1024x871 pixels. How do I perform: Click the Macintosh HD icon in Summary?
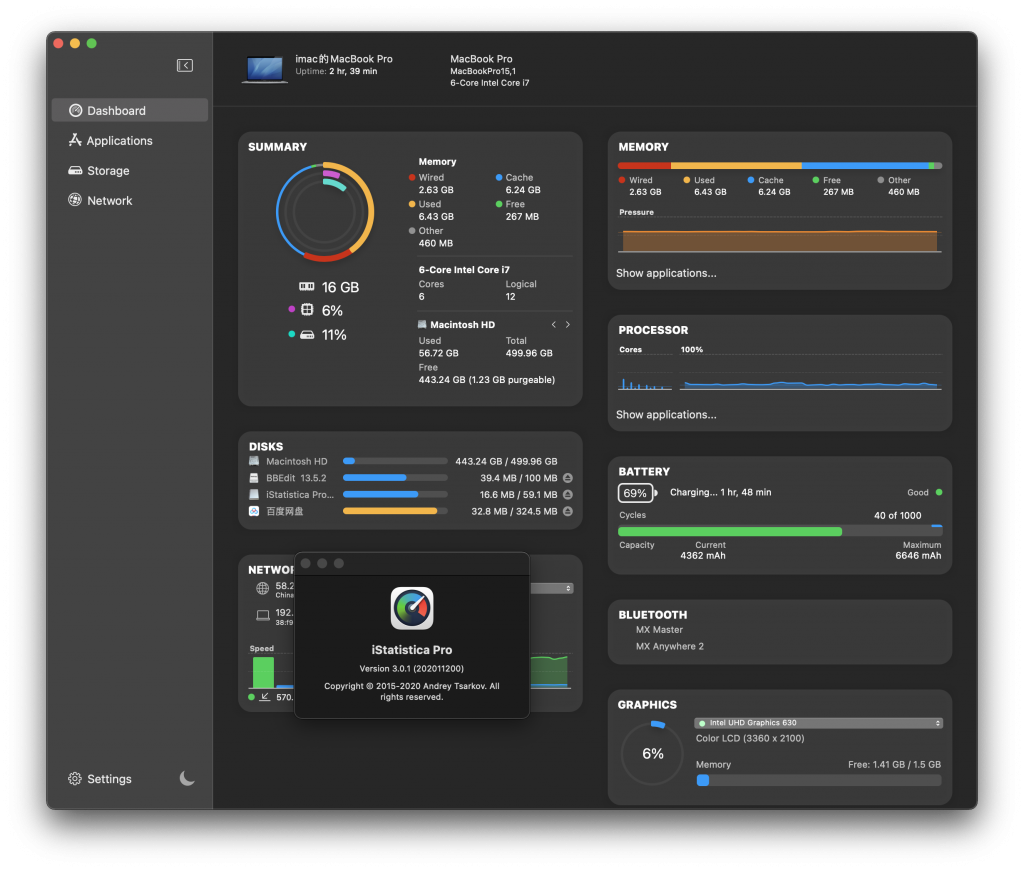(x=422, y=325)
